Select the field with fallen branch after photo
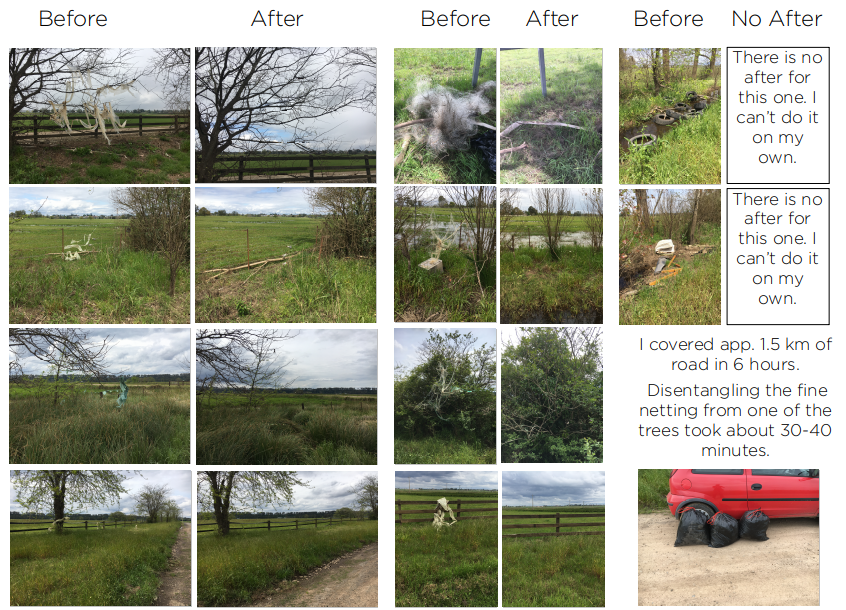 (286, 255)
